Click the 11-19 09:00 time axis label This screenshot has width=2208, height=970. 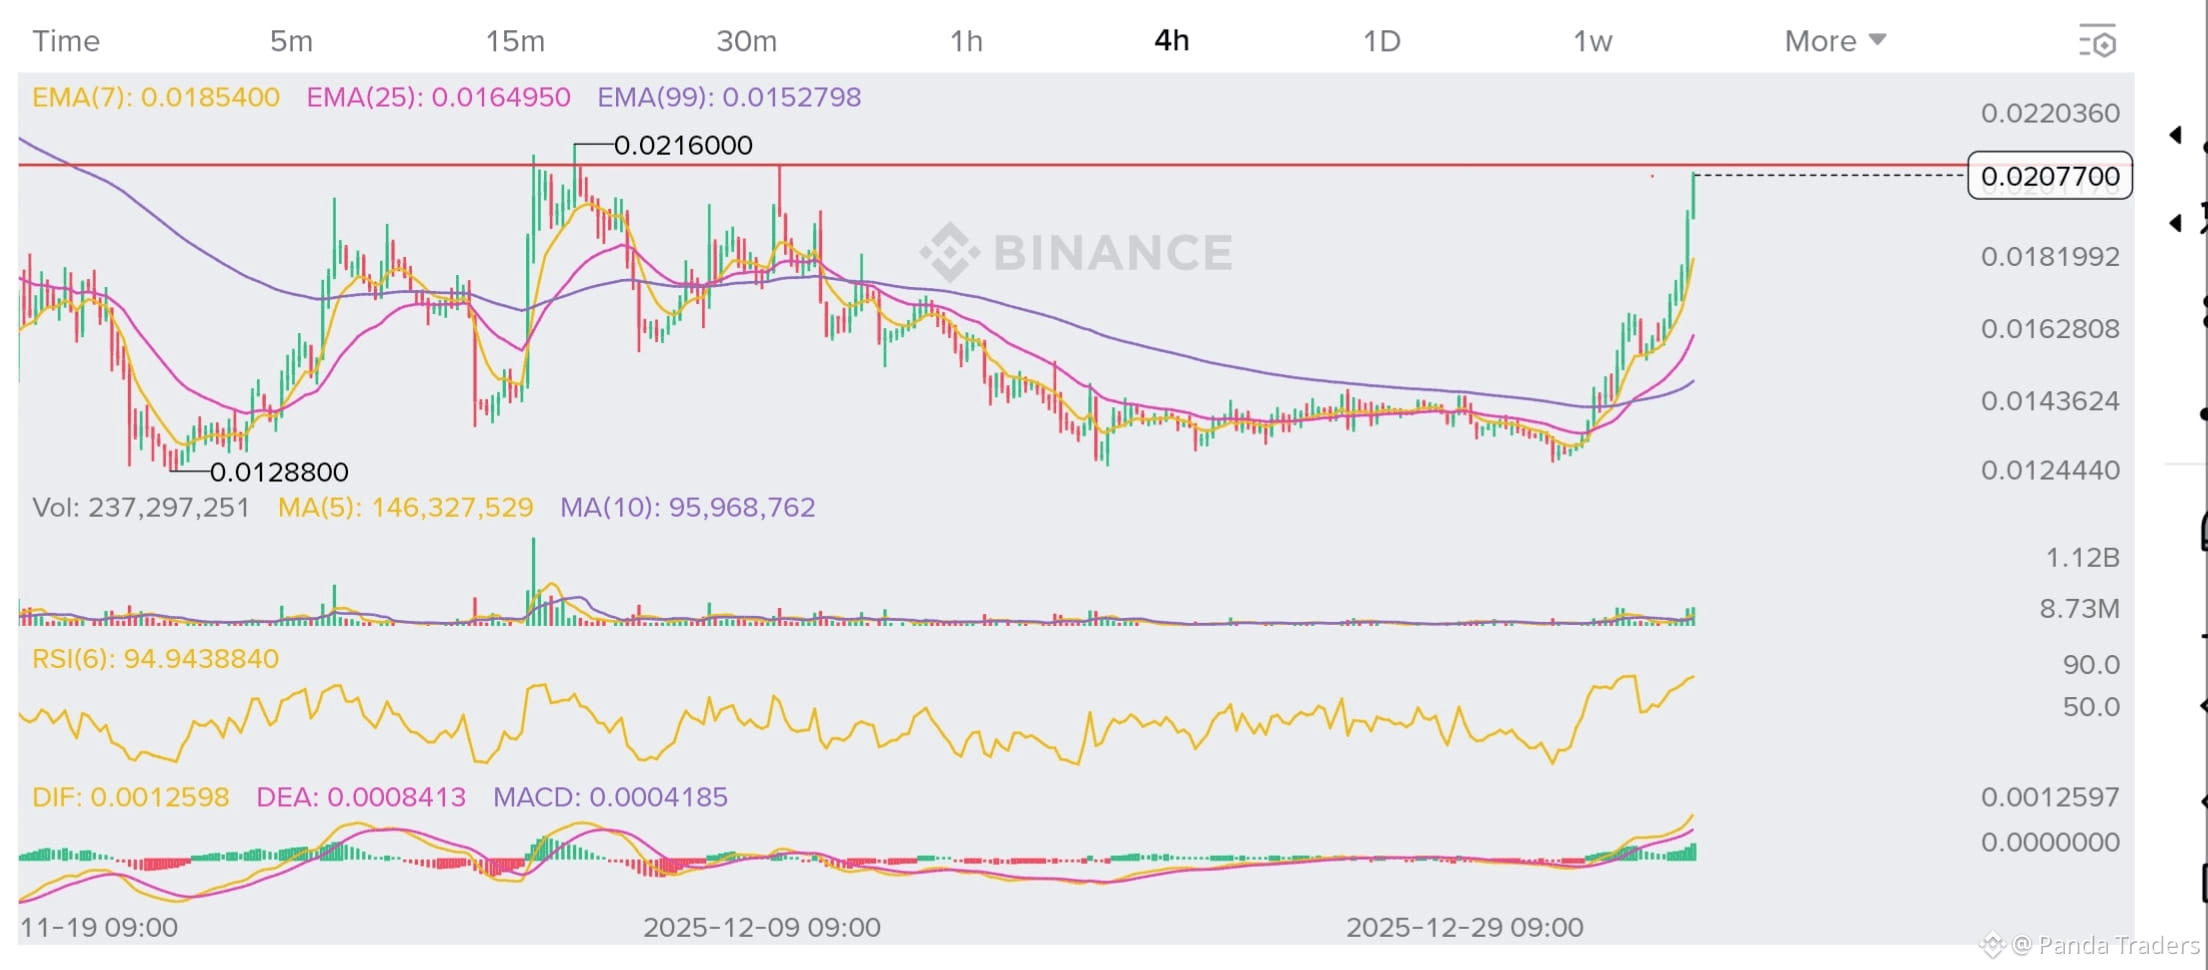(x=99, y=927)
